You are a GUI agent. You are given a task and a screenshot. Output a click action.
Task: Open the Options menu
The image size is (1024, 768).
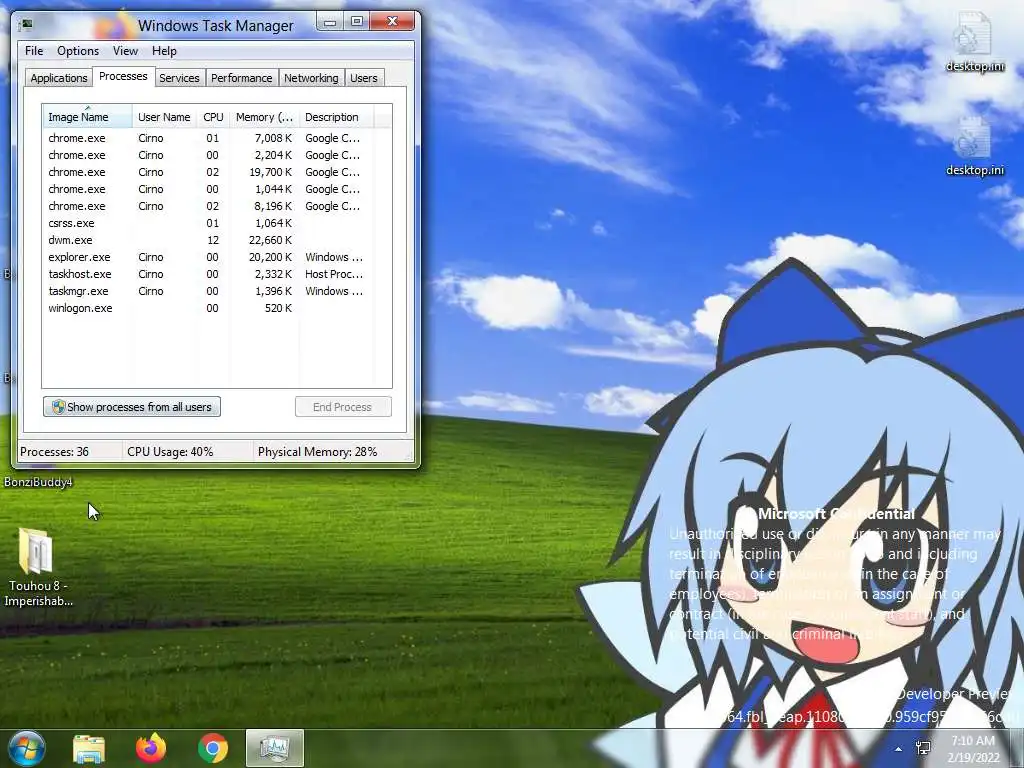(78, 51)
